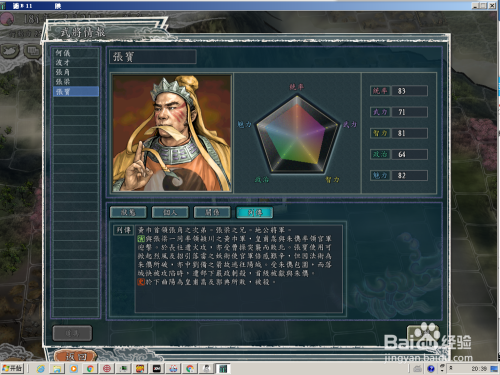
Task: Switch to the 關係 tab
Action: pyautogui.click(x=212, y=212)
